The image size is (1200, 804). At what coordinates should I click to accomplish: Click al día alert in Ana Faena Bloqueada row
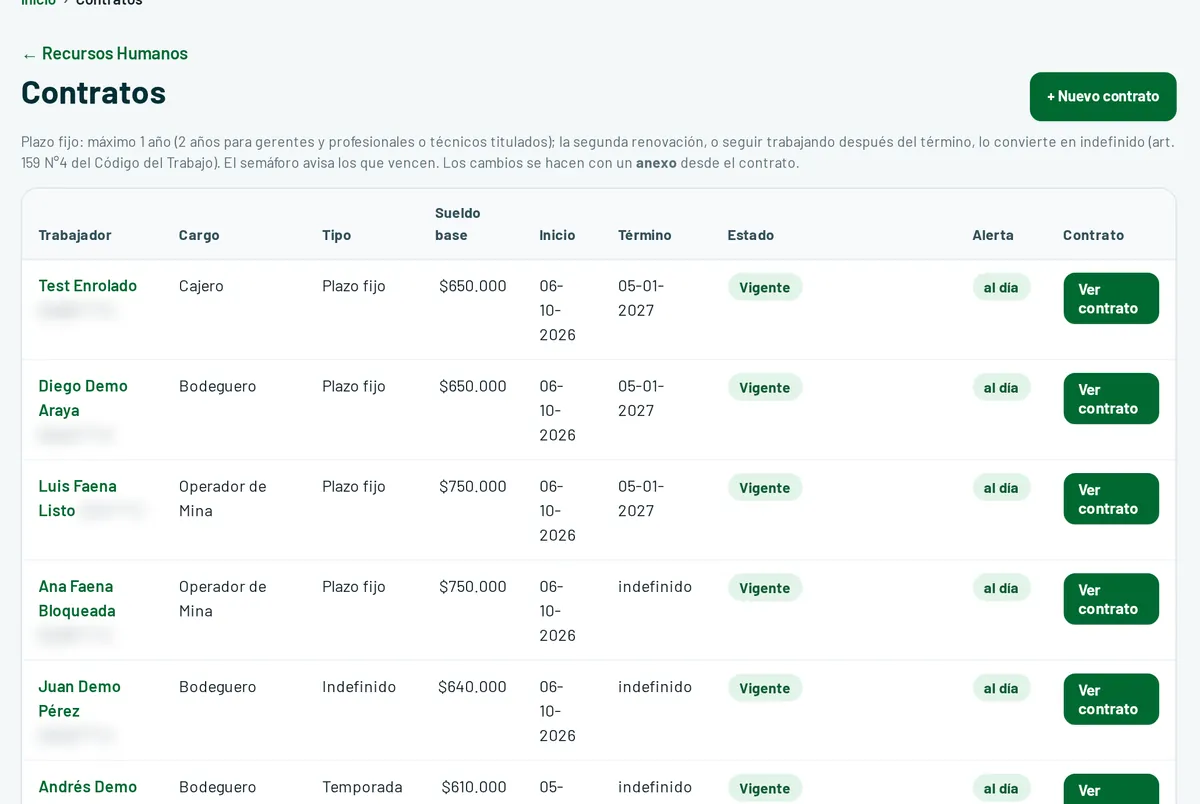[1001, 587]
